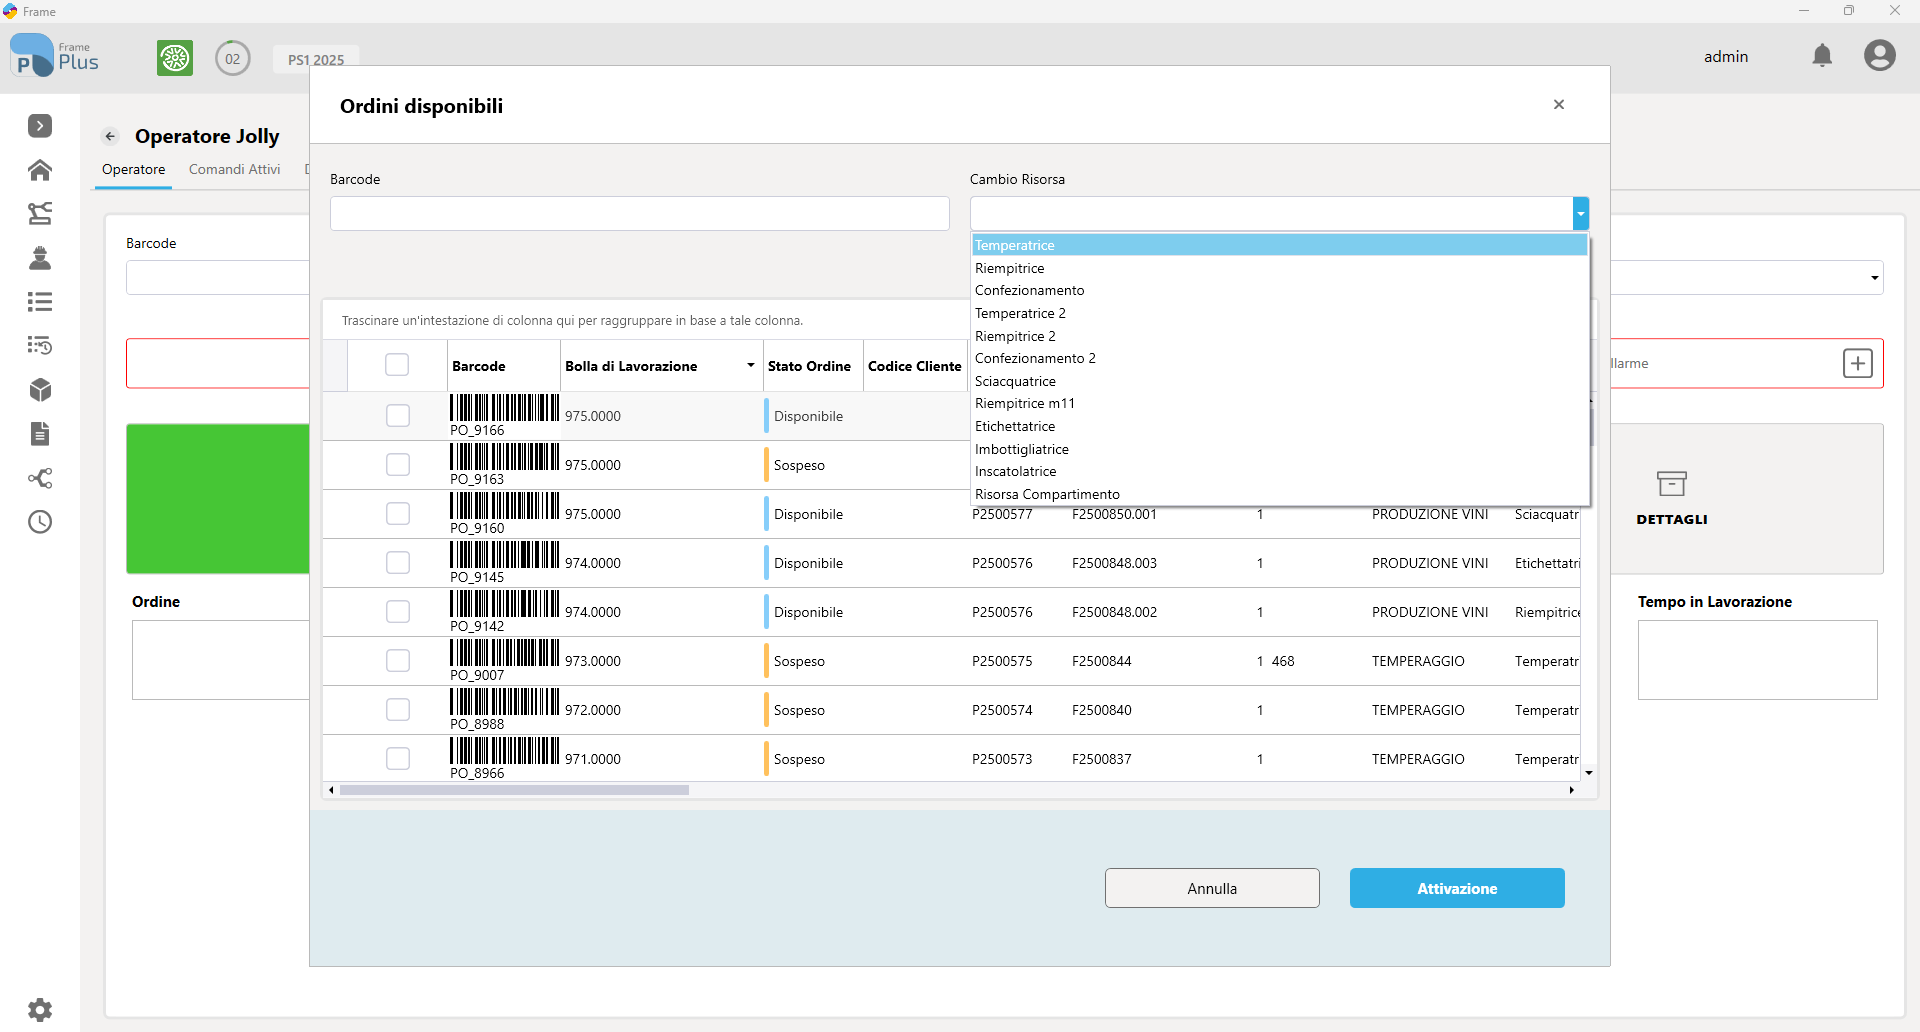Switch to Operatore tab

(134, 169)
